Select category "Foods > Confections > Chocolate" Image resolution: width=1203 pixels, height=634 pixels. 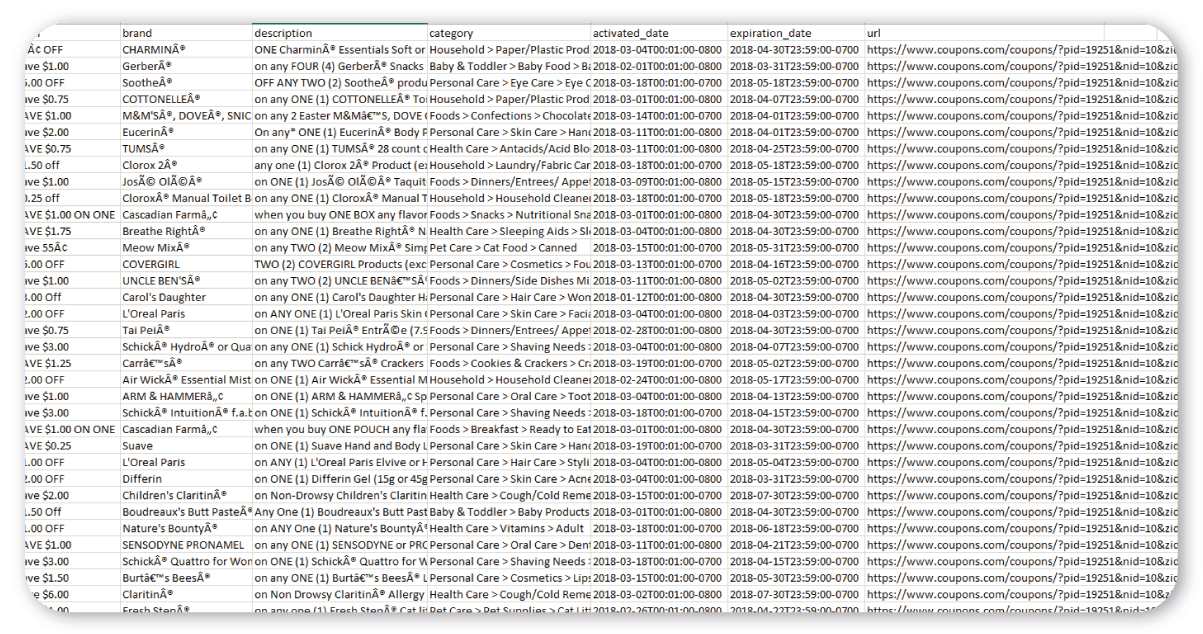tap(509, 116)
